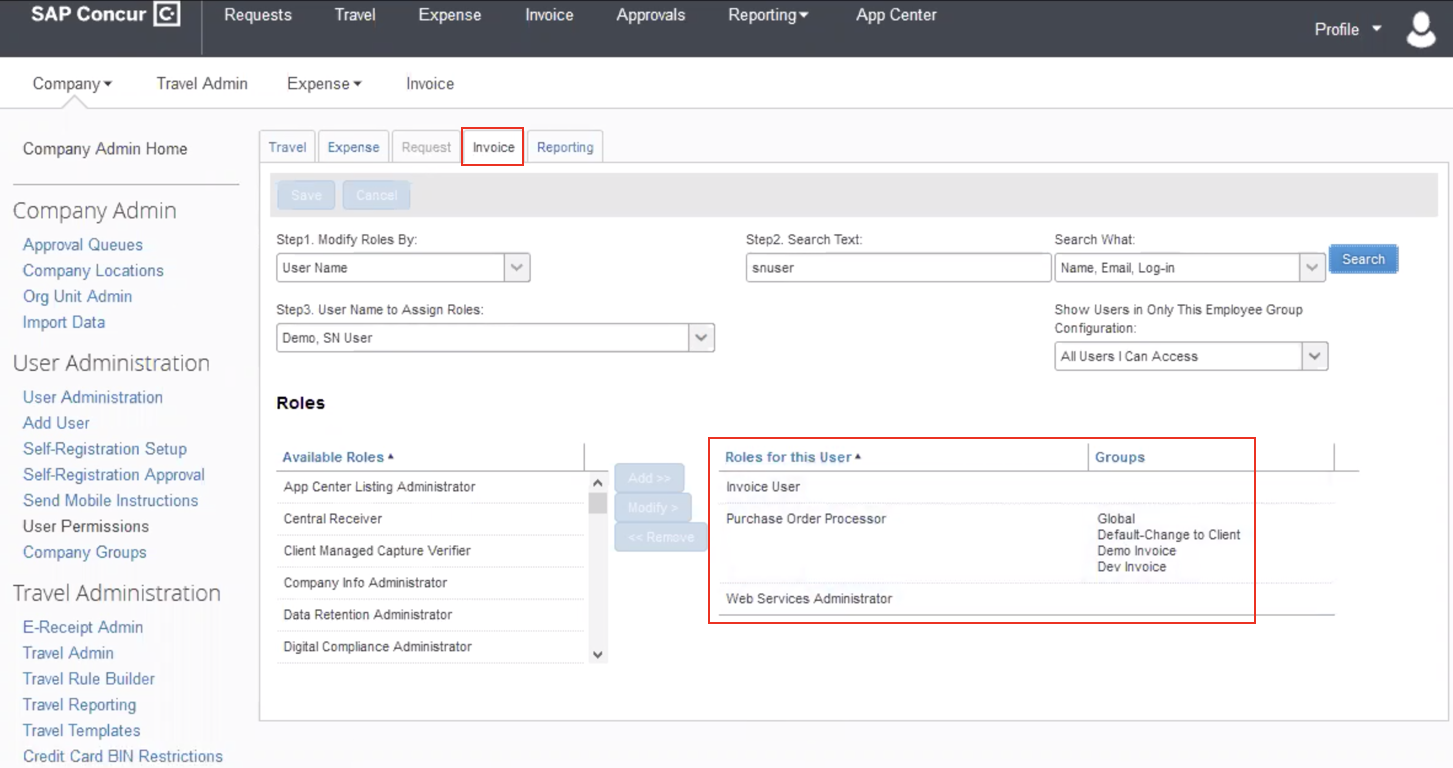Screen dimensions: 1453x768
Task: Open the Approval Queues link
Action: [83, 245]
